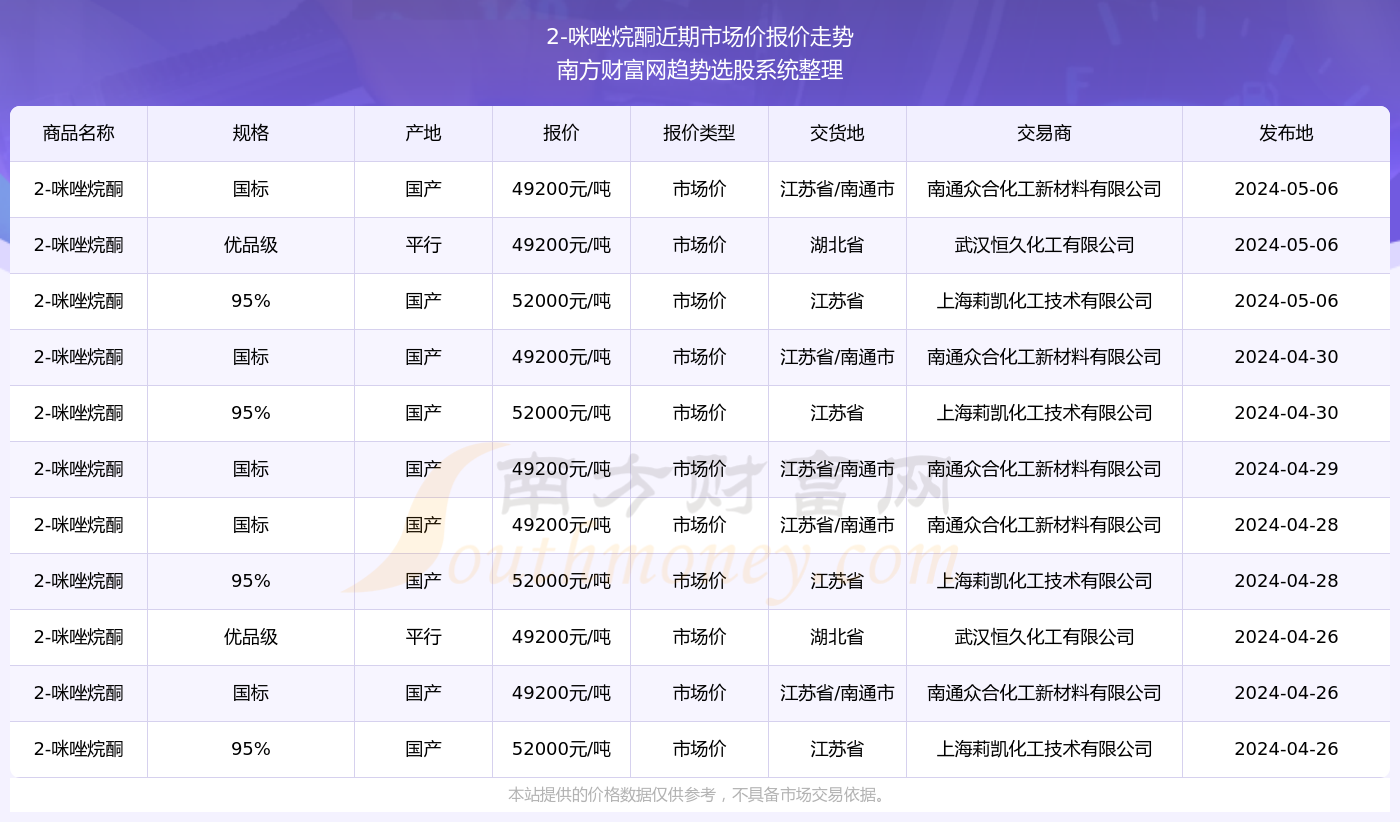This screenshot has width=1400, height=822.
Task: Click 平行 in the 2024-05-06 row
Action: click(x=424, y=245)
